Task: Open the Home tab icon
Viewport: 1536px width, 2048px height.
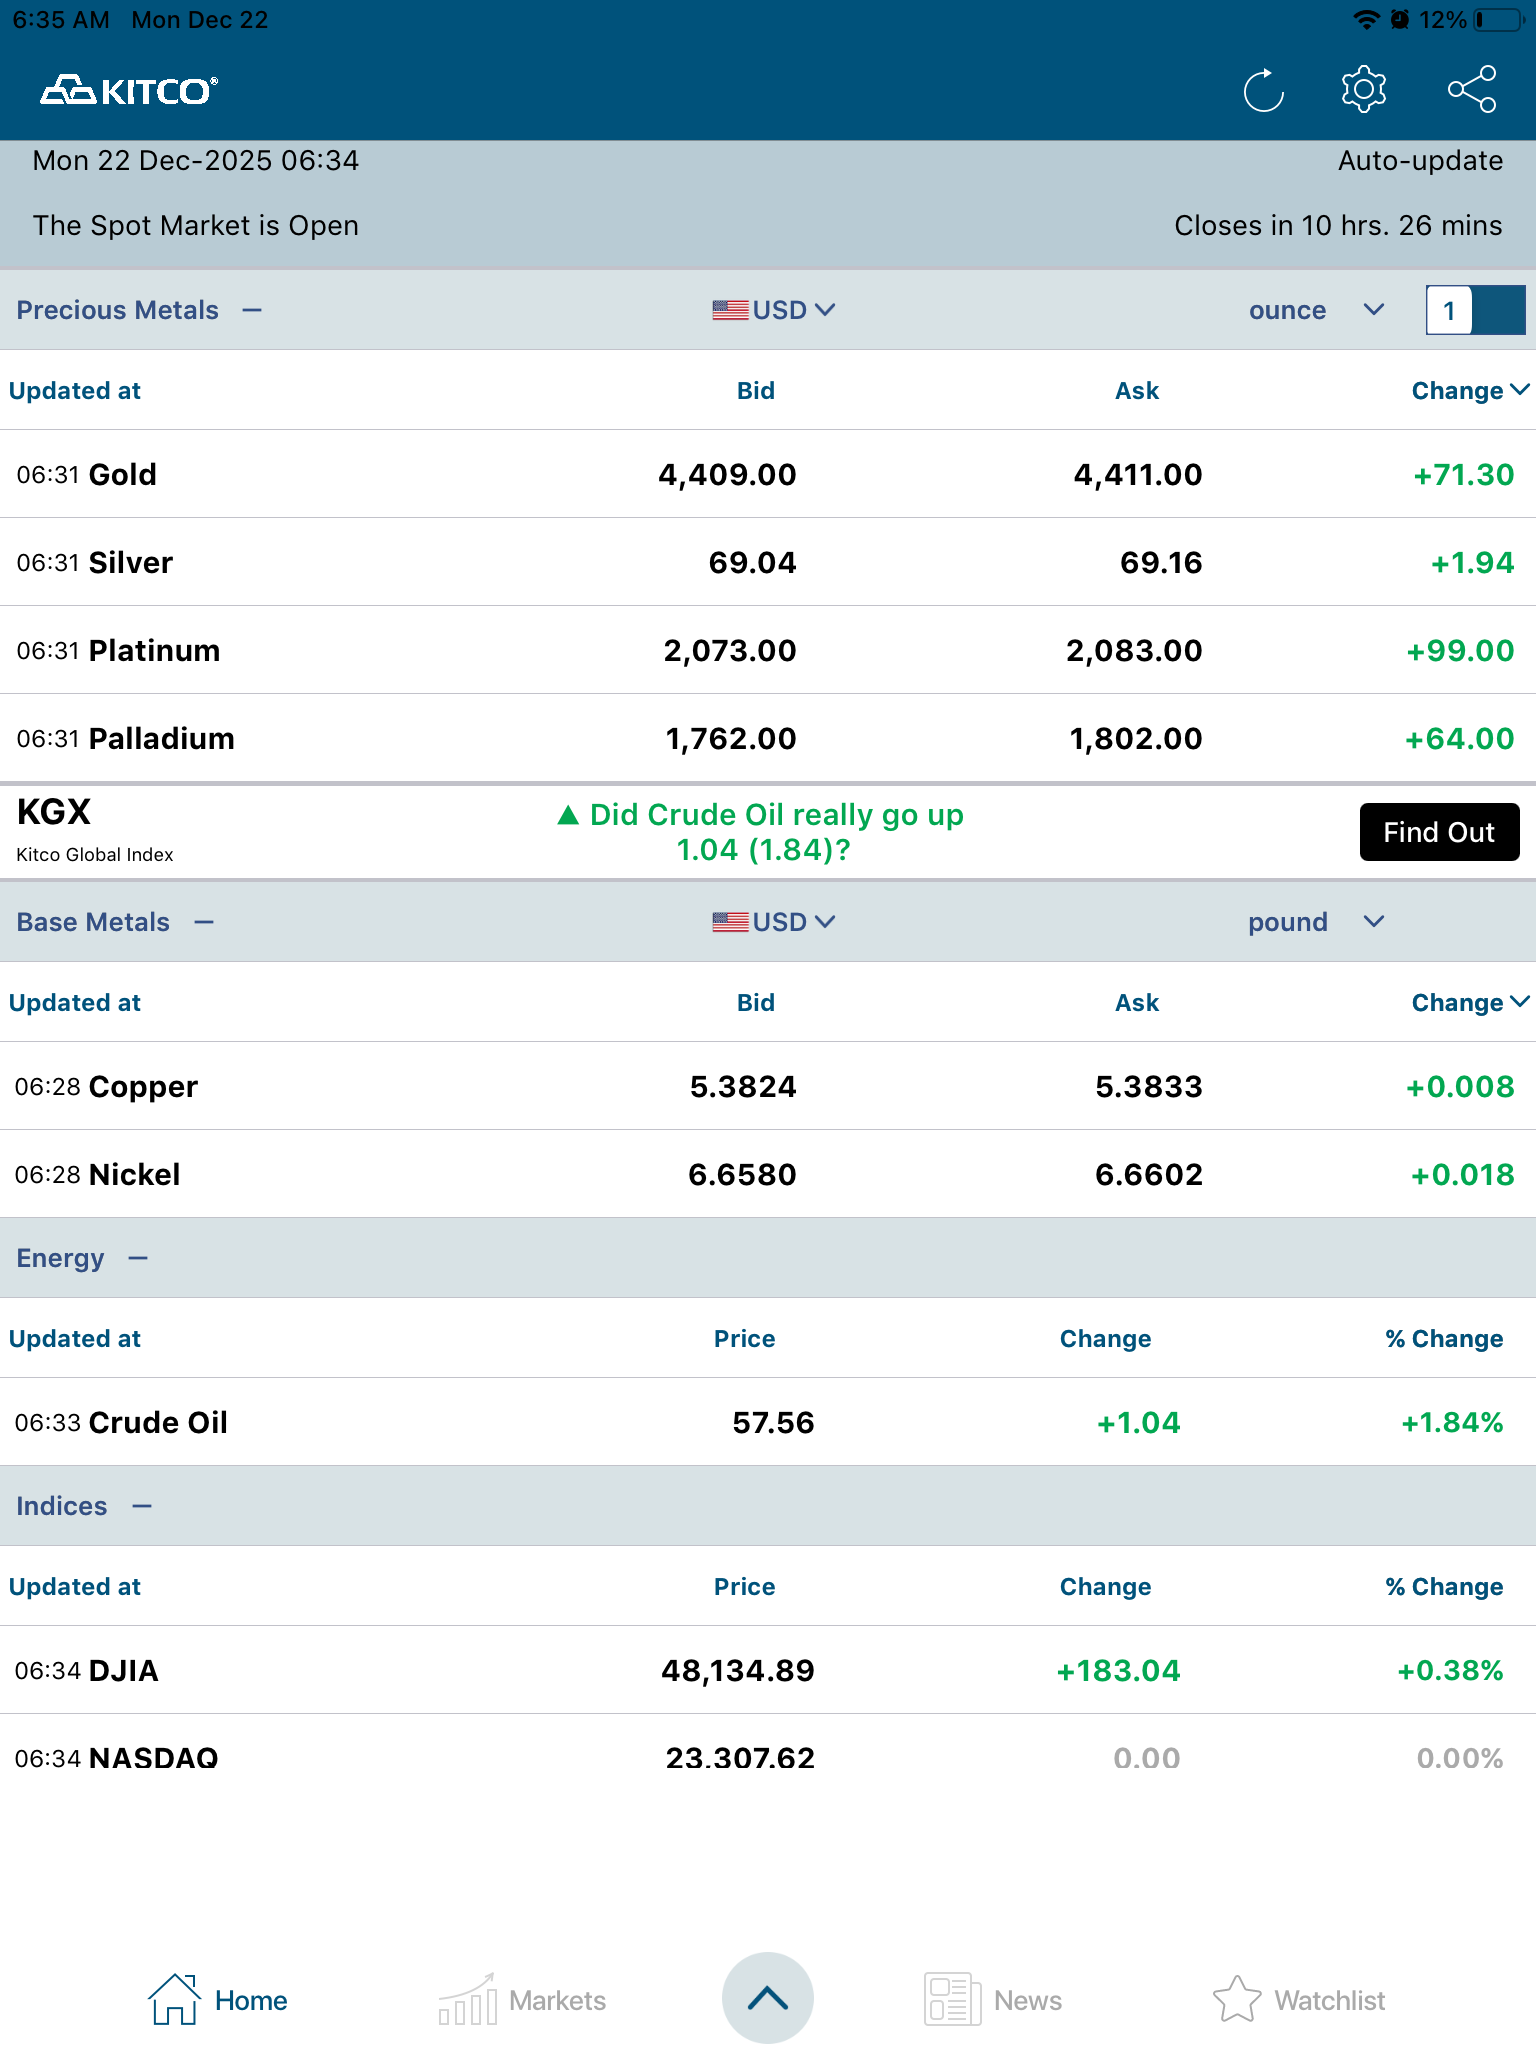Action: coord(174,1999)
